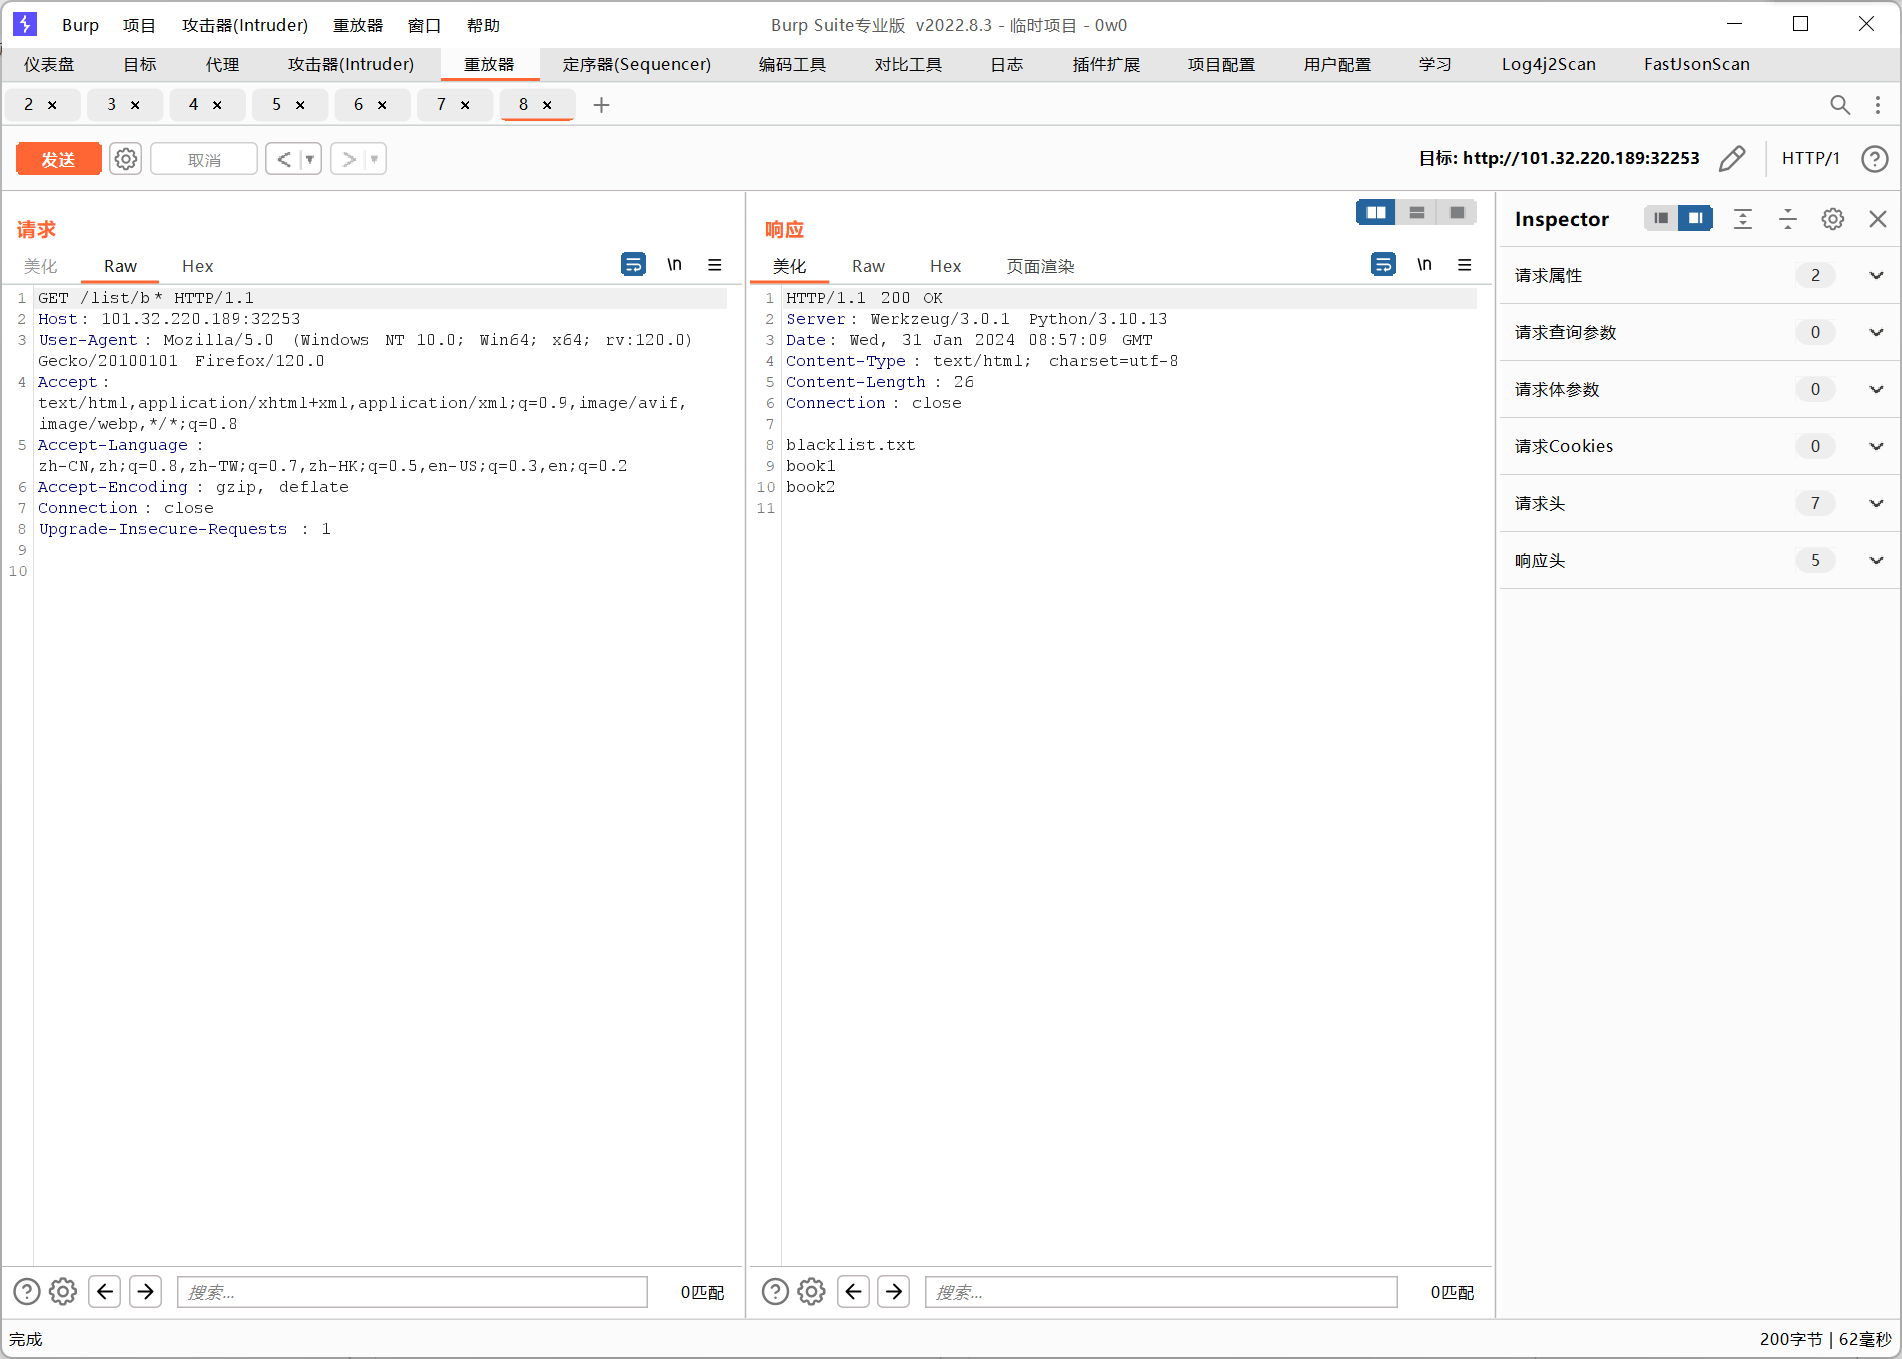Select Repeater tab 7
This screenshot has height=1359, width=1902.
point(441,104)
